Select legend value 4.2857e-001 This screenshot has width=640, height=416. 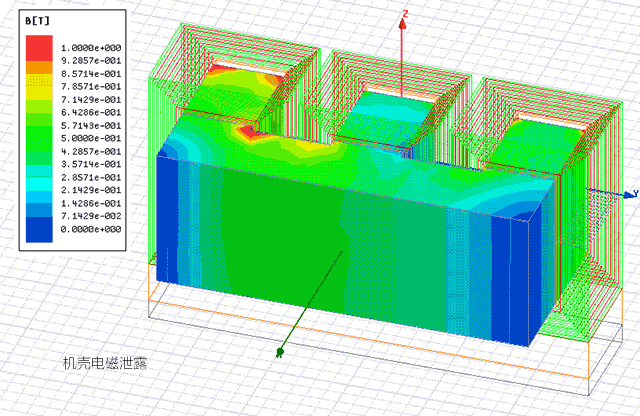pos(91,151)
